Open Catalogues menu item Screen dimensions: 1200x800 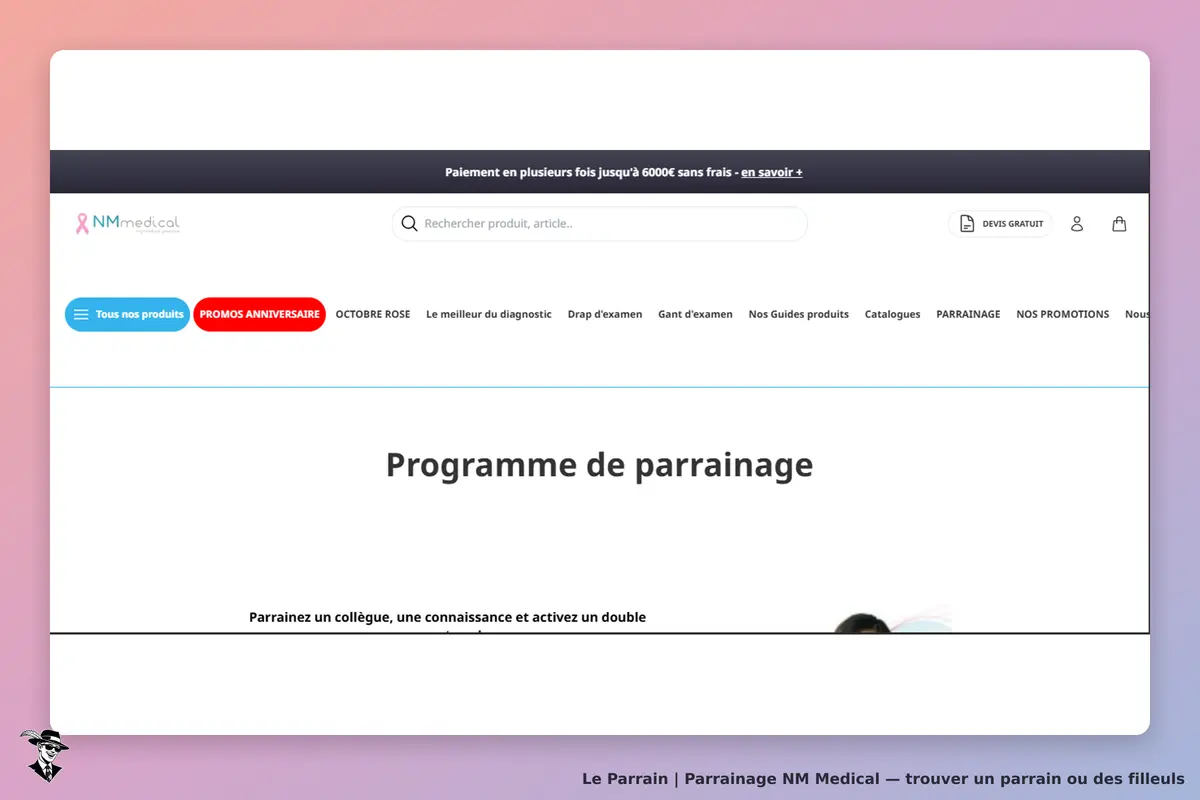[893, 314]
